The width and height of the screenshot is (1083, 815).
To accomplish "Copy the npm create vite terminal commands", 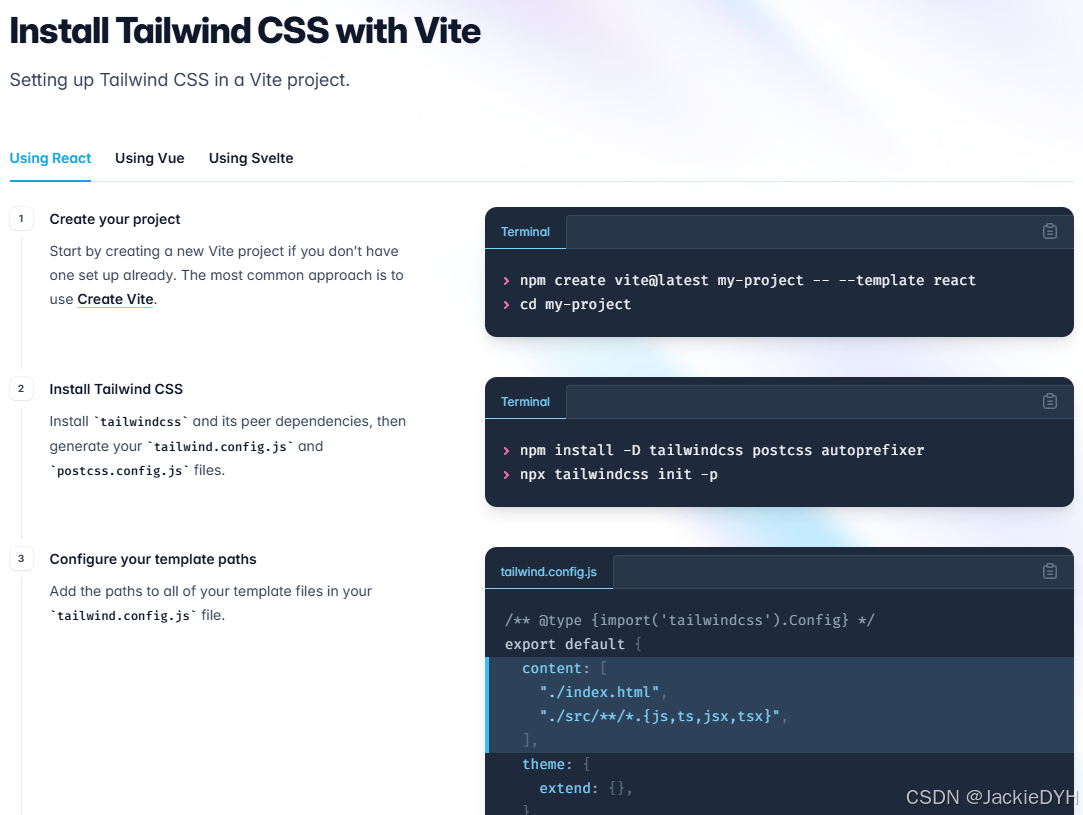I will pos(1049,230).
